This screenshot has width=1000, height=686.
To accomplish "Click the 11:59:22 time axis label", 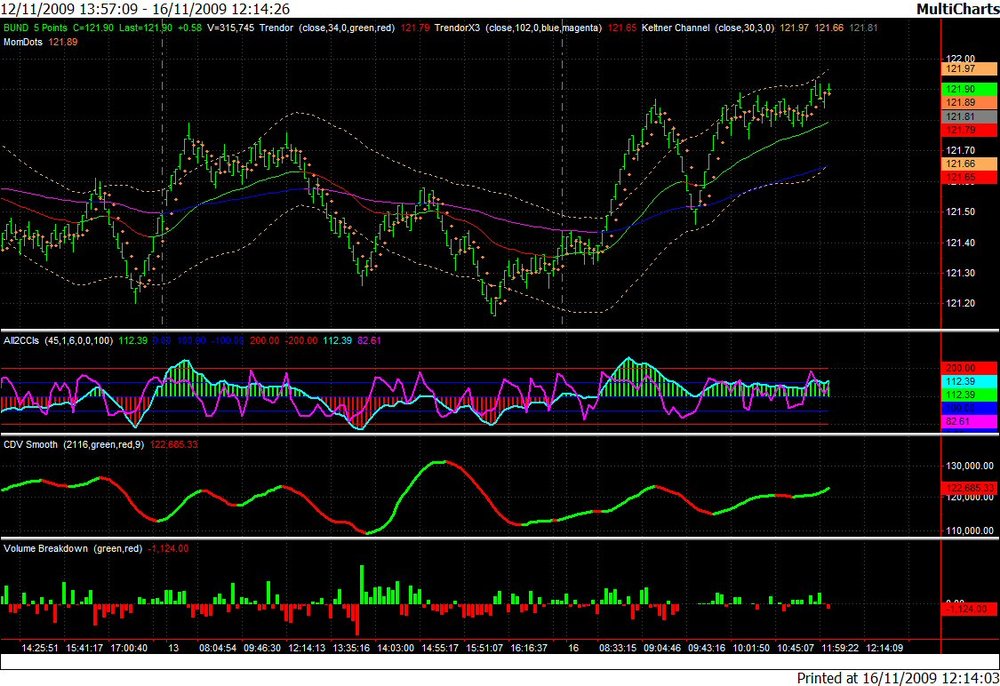I will click(840, 648).
